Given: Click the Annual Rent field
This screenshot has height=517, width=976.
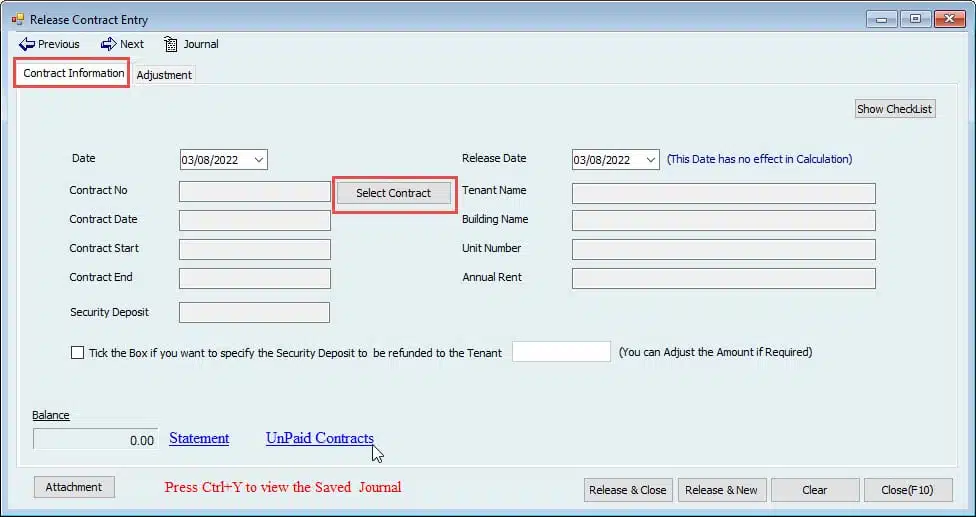Looking at the screenshot, I should 724,279.
